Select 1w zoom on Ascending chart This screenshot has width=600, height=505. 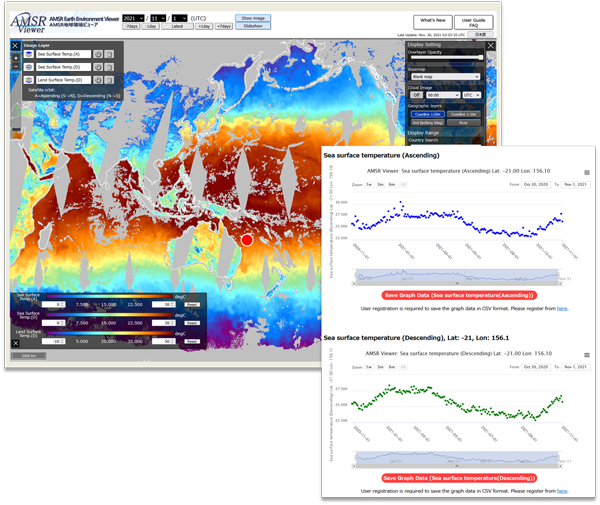click(369, 184)
